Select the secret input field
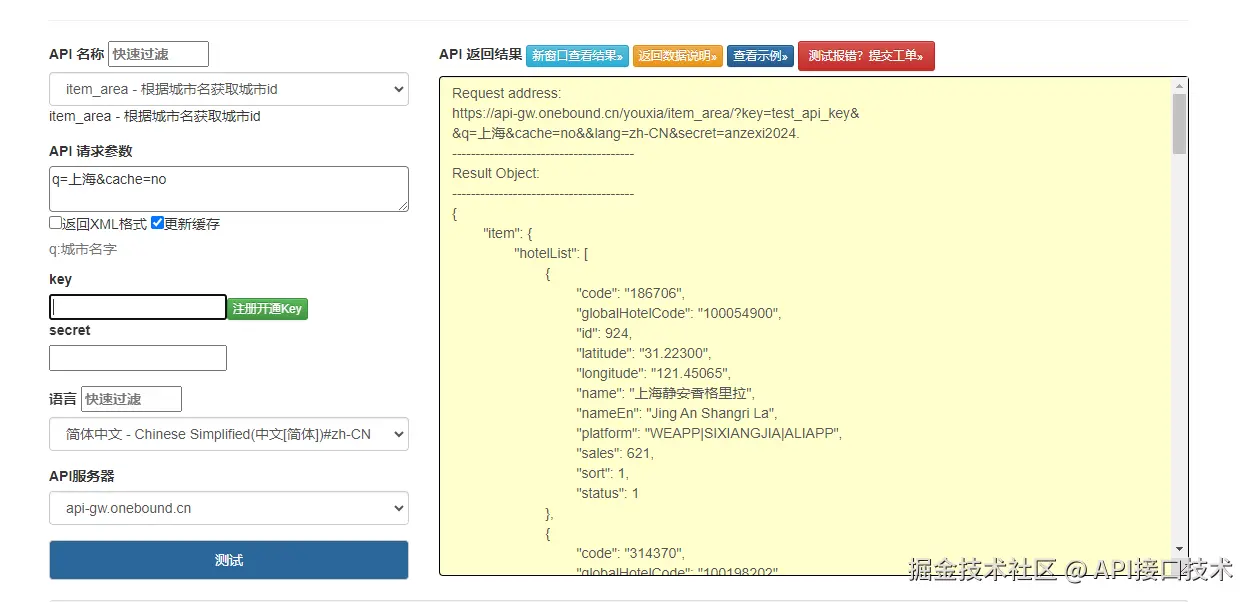 tap(138, 358)
